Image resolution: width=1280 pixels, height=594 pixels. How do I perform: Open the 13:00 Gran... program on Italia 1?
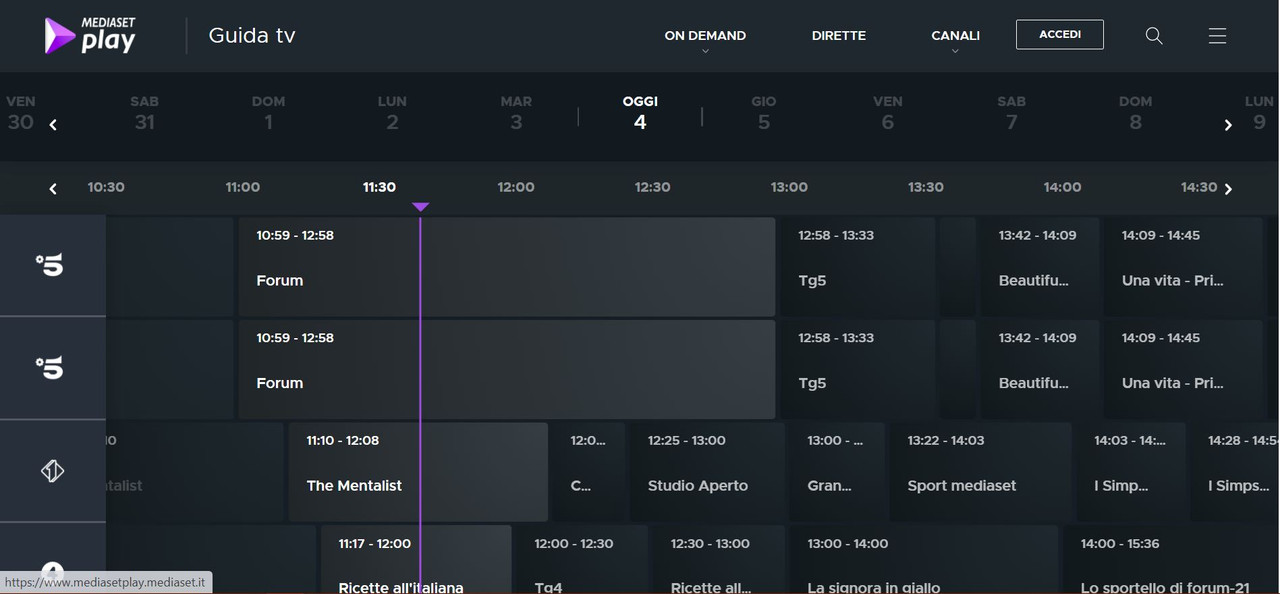pyautogui.click(x=836, y=472)
